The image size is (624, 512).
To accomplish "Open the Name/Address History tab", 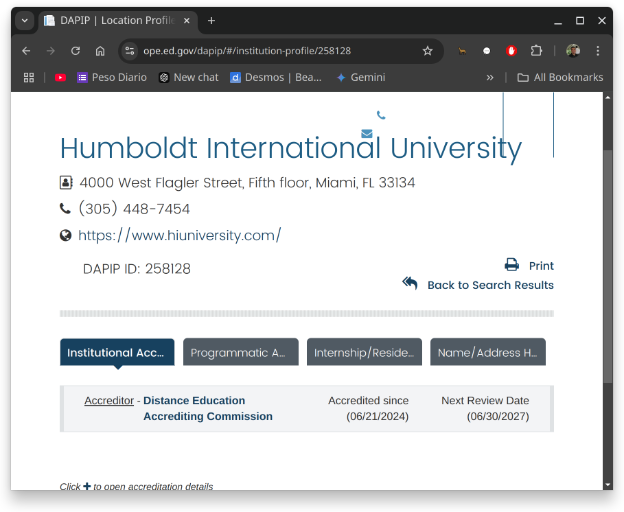I will tap(488, 352).
